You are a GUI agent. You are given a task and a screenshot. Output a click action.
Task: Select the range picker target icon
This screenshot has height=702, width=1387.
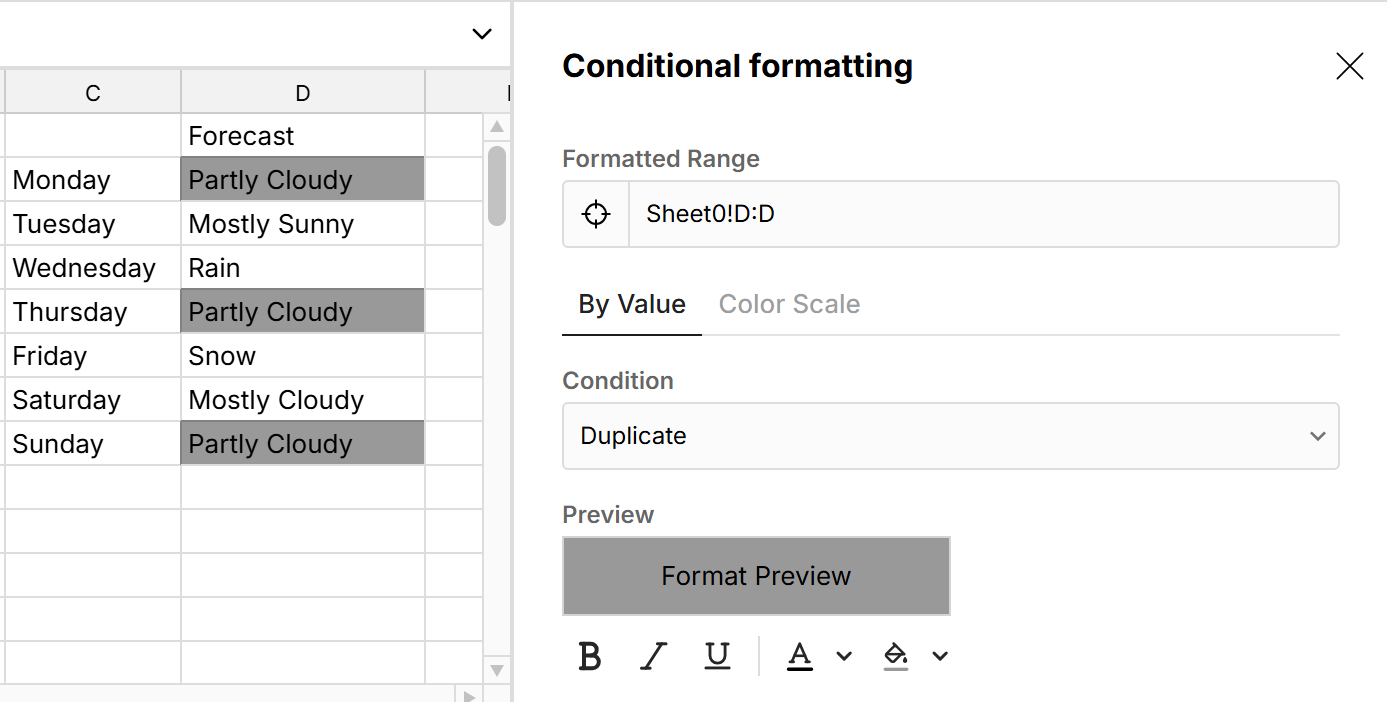(595, 213)
